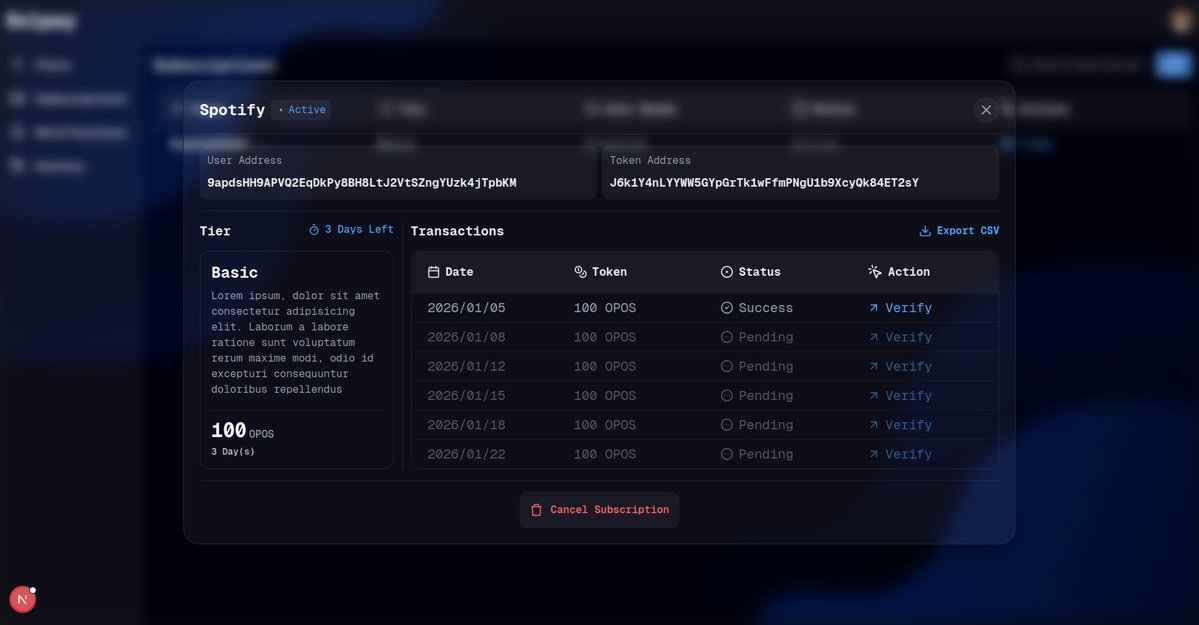Click the Active status badge
Viewport: 1199px width, 625px height.
[x=301, y=109]
